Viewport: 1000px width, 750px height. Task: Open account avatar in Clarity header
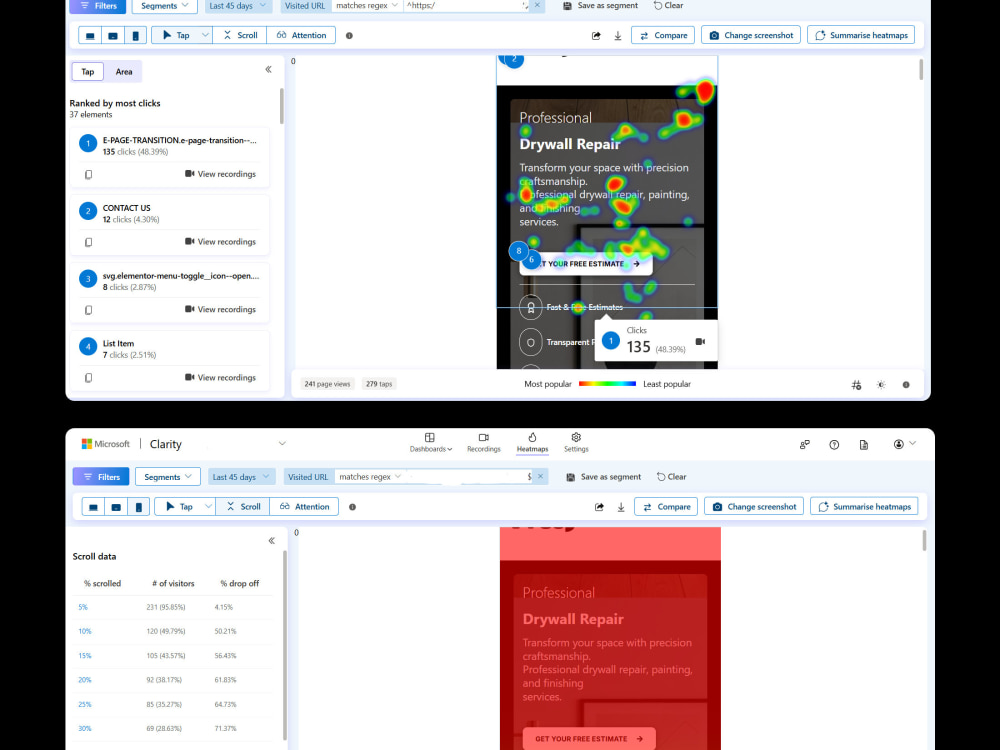(x=899, y=444)
